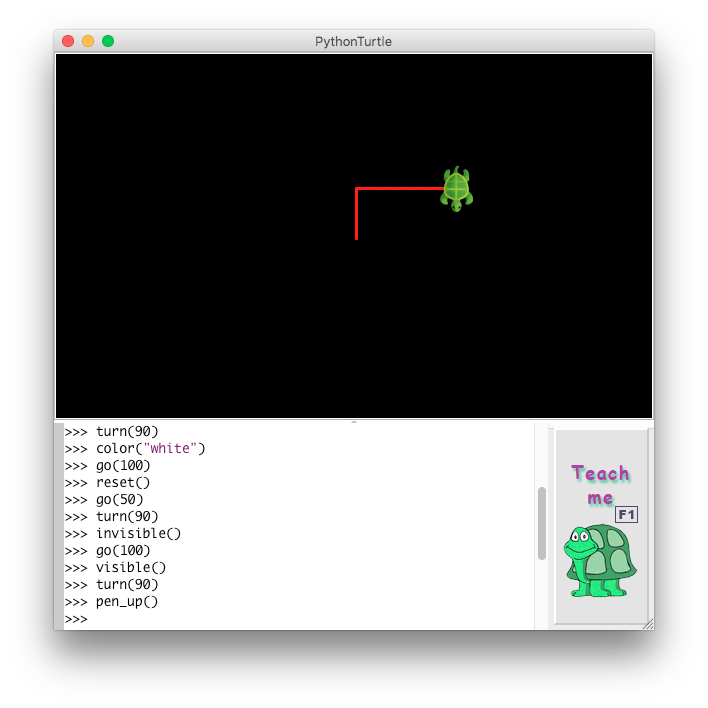Viewport: 708px width, 708px height.
Task: Click the window resize grip in the corner
Action: click(x=648, y=624)
